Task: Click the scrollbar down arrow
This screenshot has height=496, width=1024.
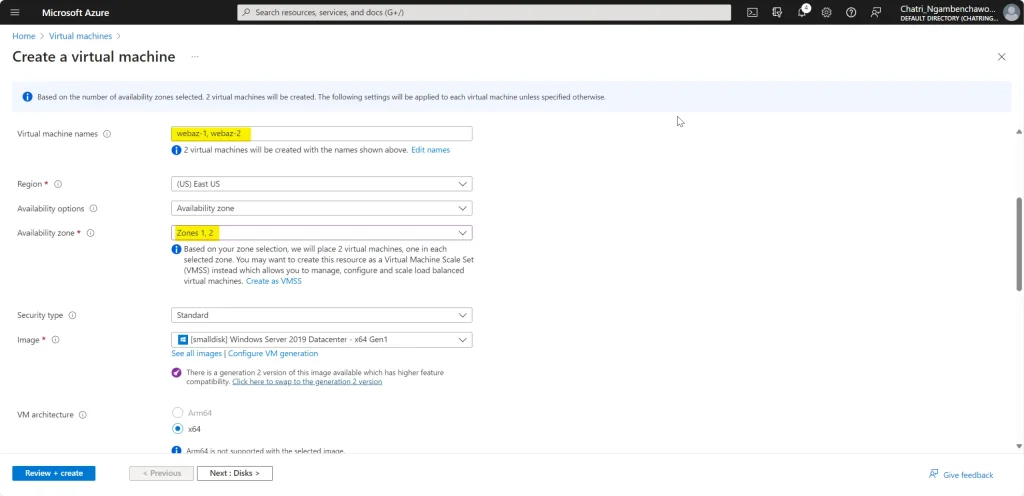Action: pyautogui.click(x=1019, y=446)
